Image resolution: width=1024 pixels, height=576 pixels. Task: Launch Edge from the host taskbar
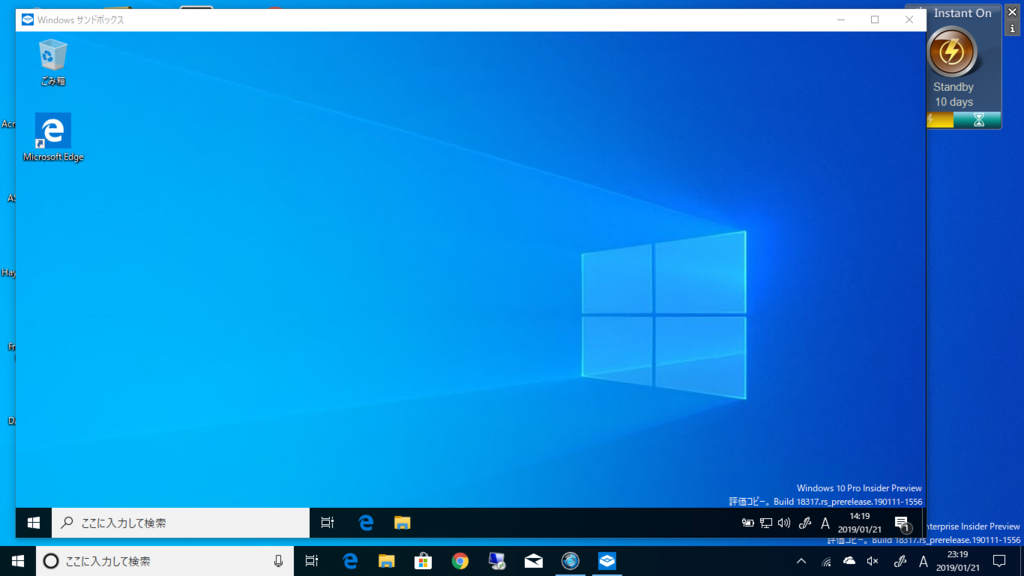(350, 561)
